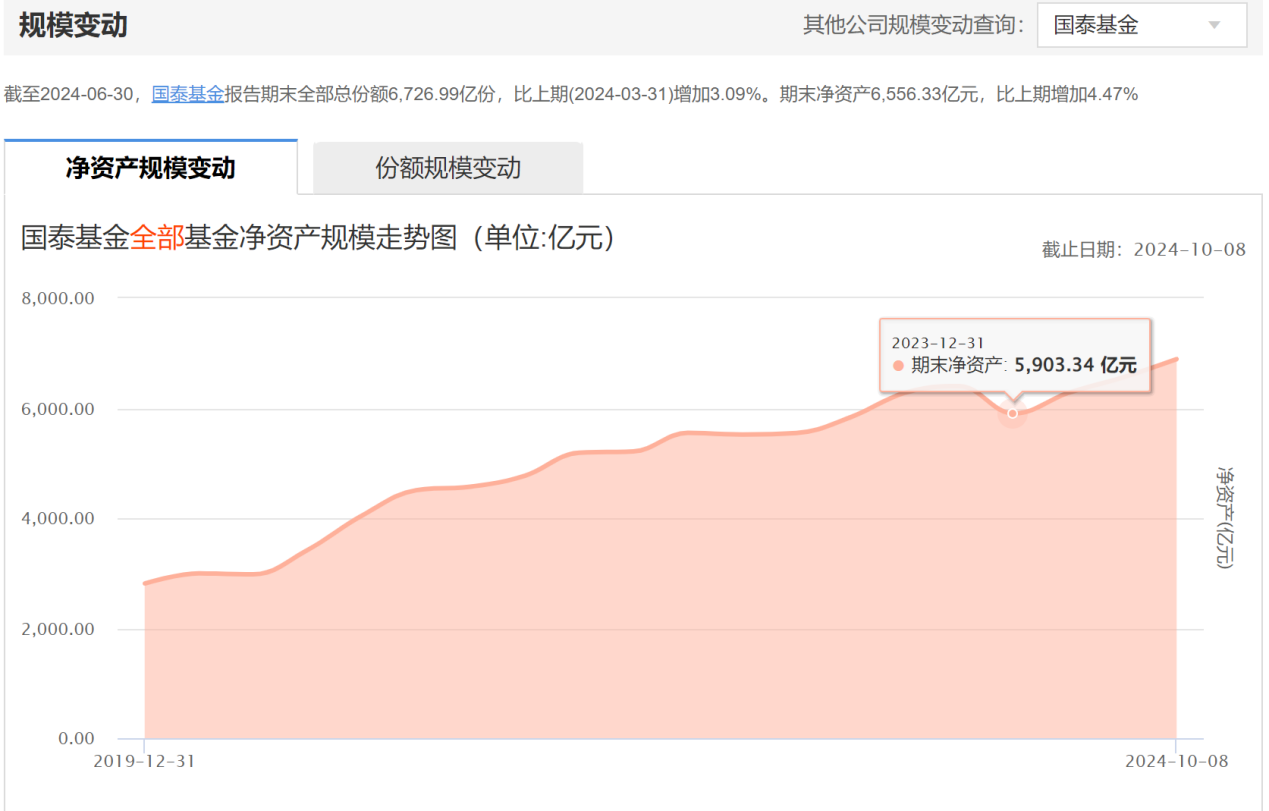This screenshot has height=811, width=1269.
Task: Click the 2,000.00 y-axis label
Action: tap(57, 629)
